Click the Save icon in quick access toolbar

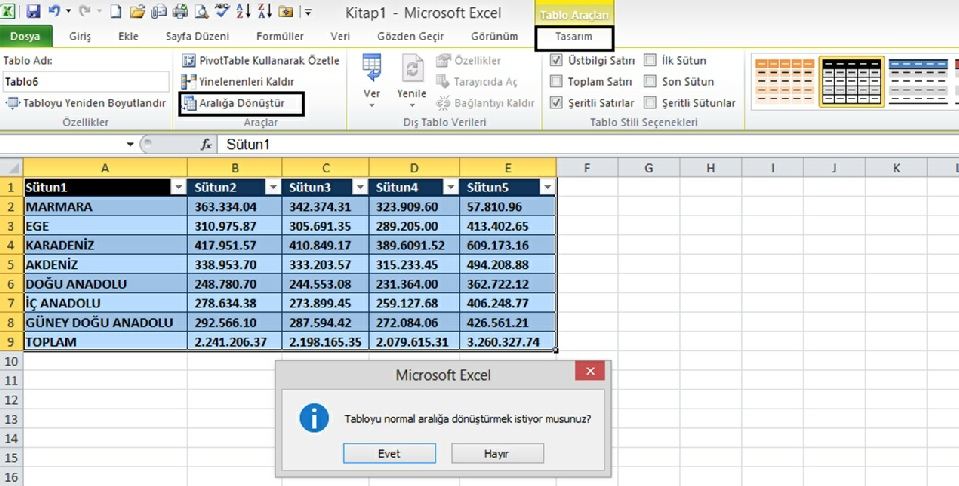[x=32, y=11]
